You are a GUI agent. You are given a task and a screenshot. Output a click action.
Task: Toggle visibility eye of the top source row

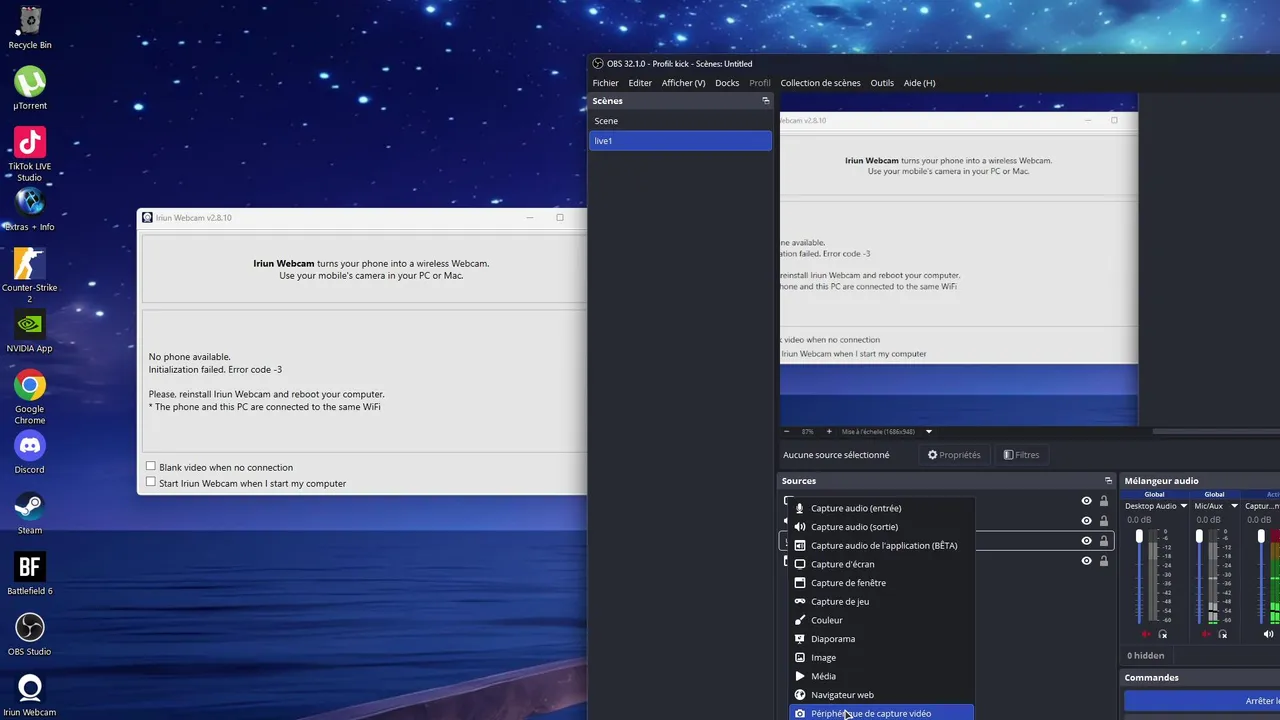click(x=1086, y=501)
